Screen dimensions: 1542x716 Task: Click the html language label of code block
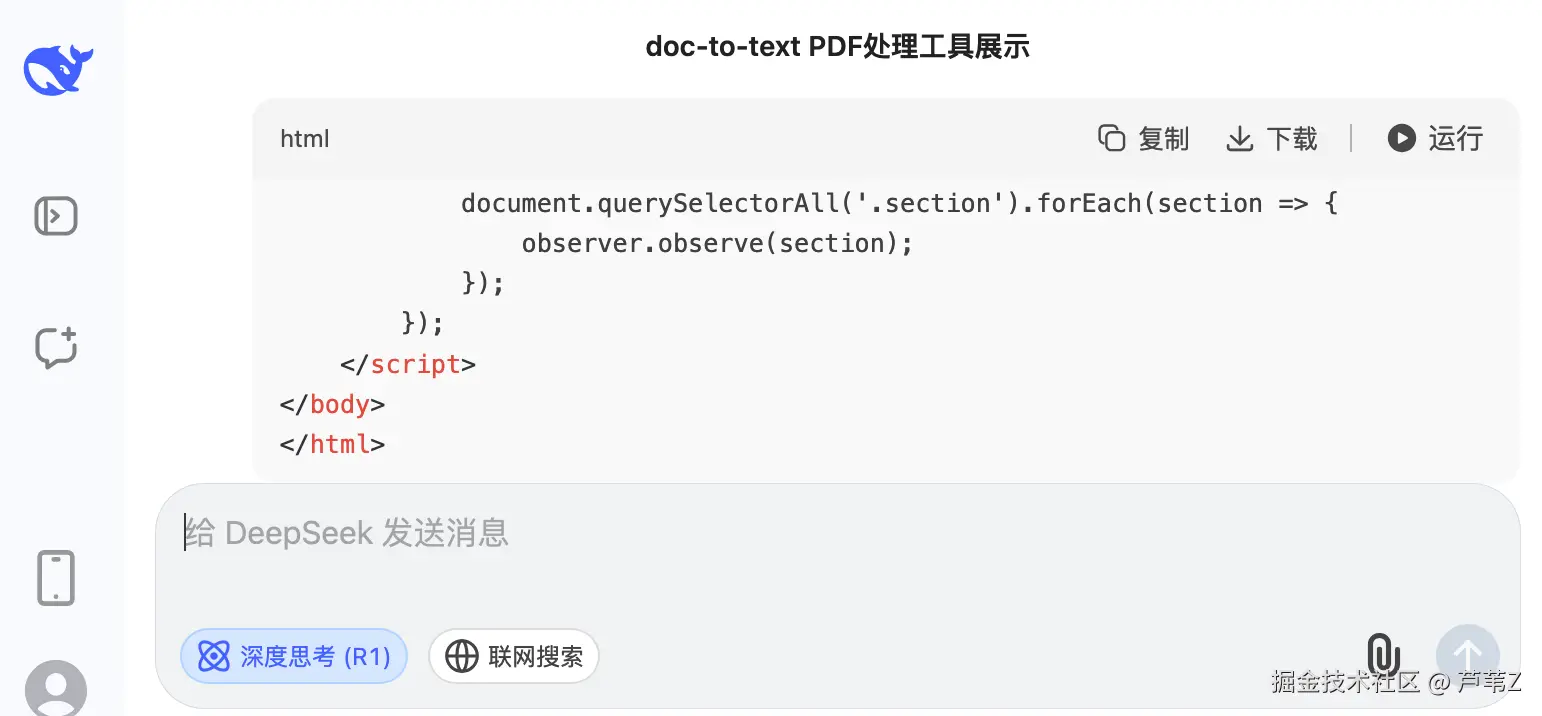click(305, 139)
